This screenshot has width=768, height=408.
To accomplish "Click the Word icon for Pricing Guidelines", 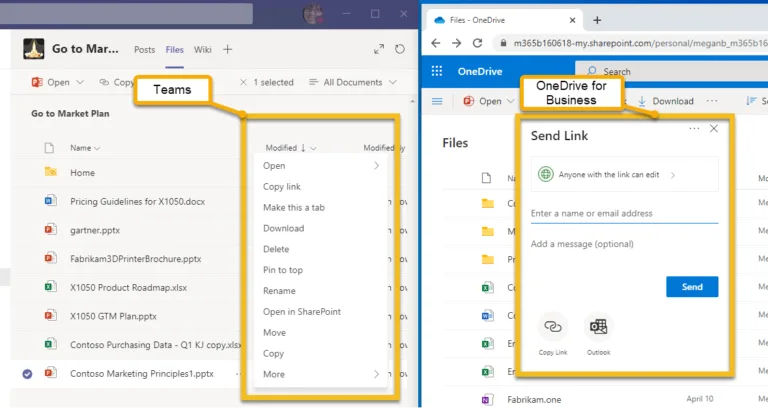I will 50,201.
